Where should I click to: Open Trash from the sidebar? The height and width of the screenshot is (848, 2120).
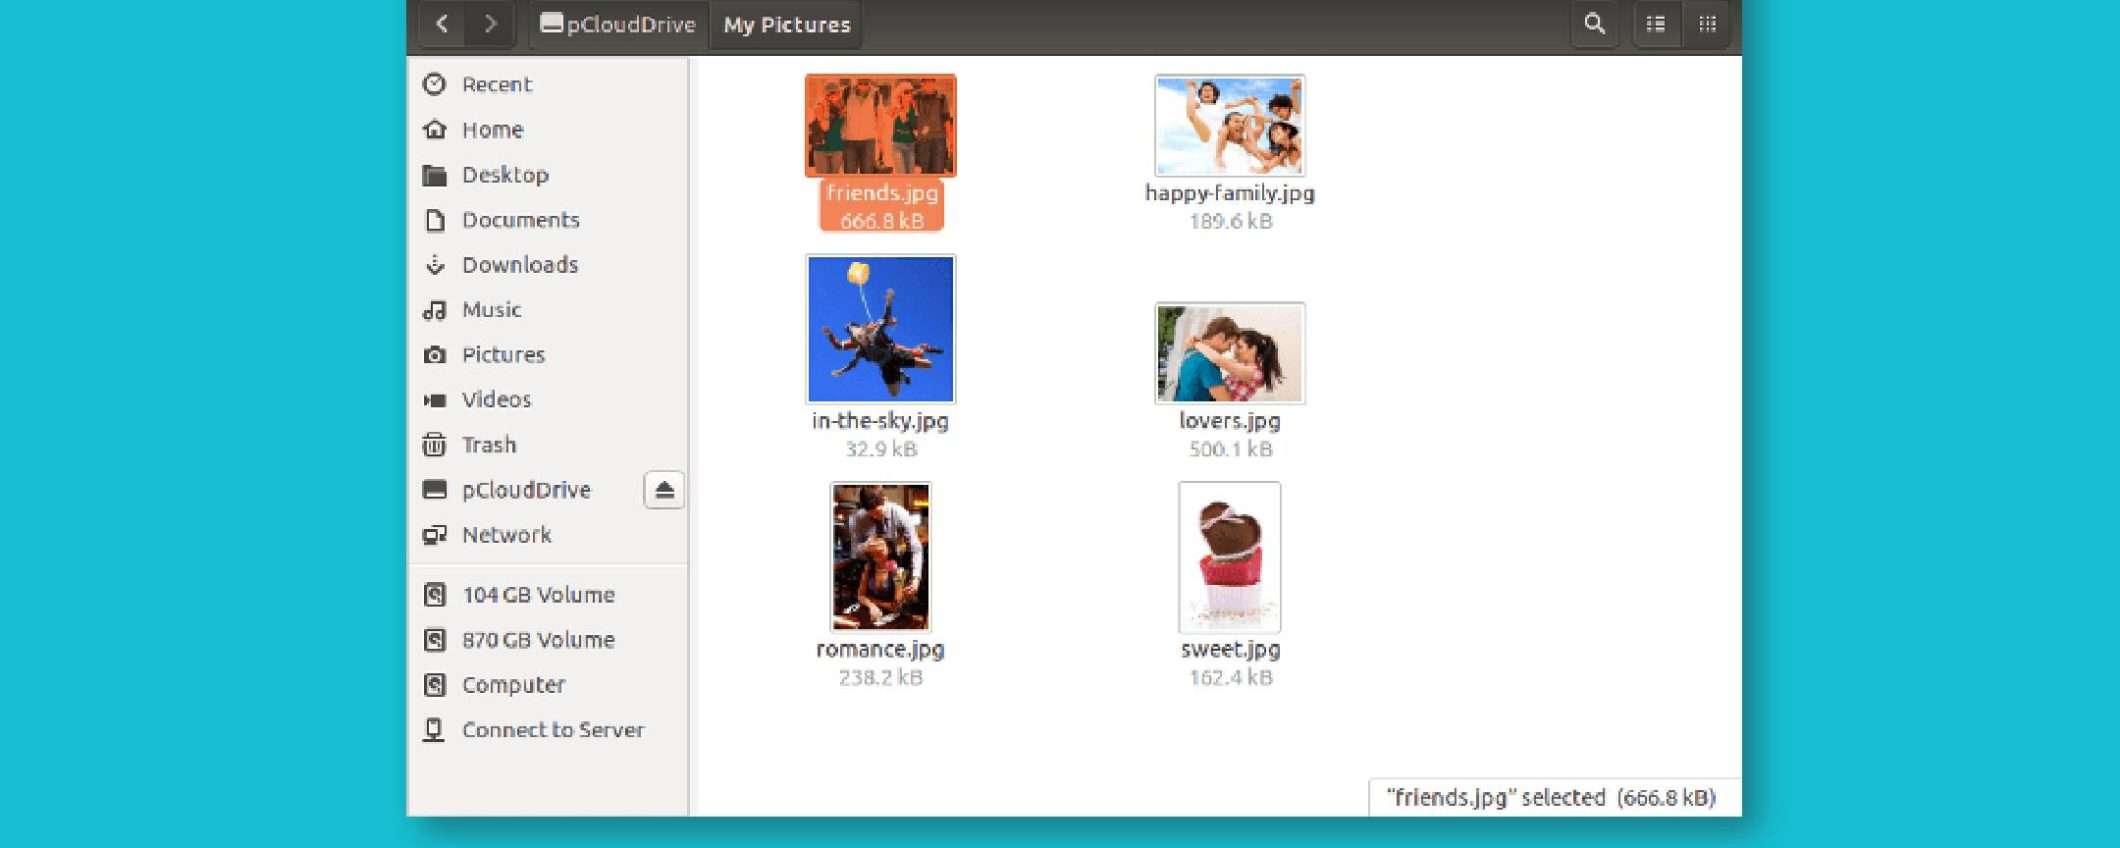tap(488, 445)
